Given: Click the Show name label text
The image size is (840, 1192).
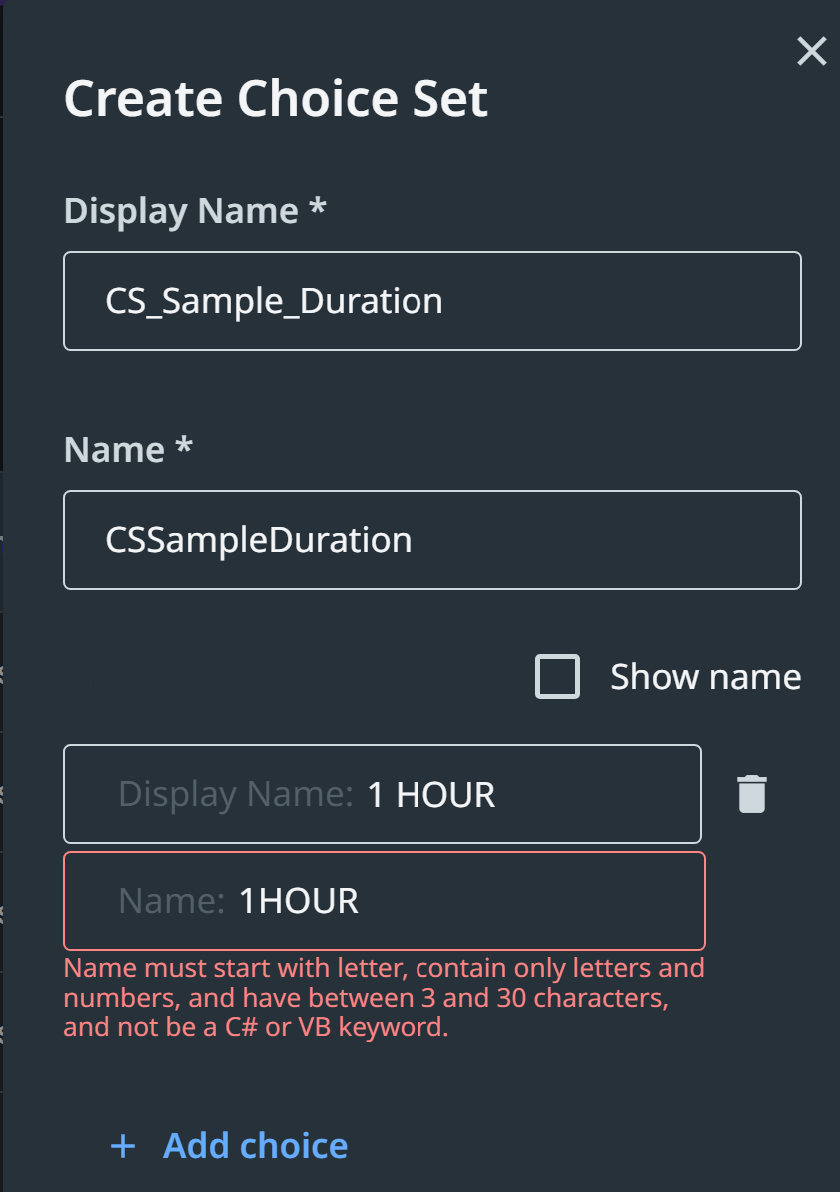Looking at the screenshot, I should [x=705, y=677].
